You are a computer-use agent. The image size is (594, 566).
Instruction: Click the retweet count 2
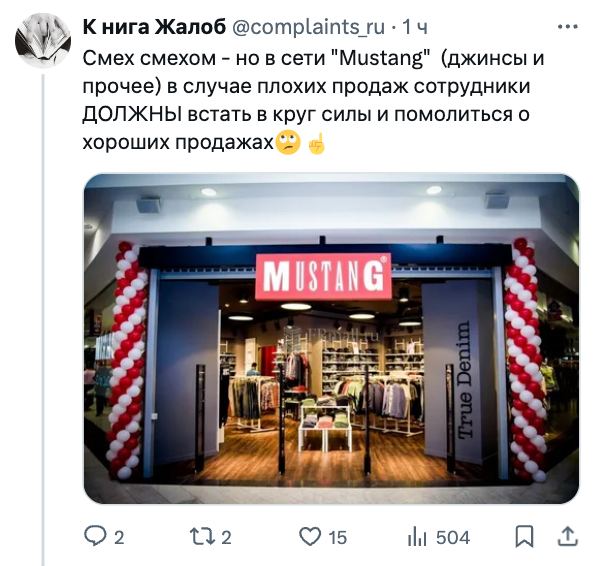tap(226, 538)
